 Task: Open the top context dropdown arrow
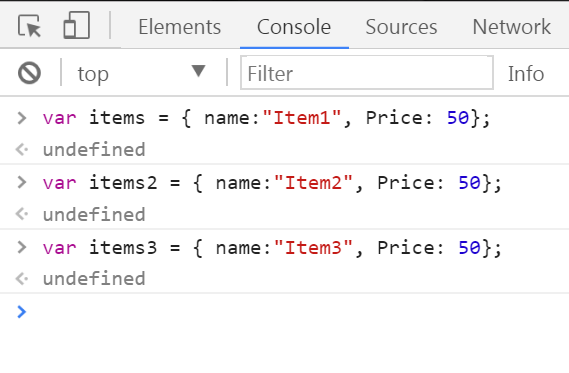click(198, 71)
